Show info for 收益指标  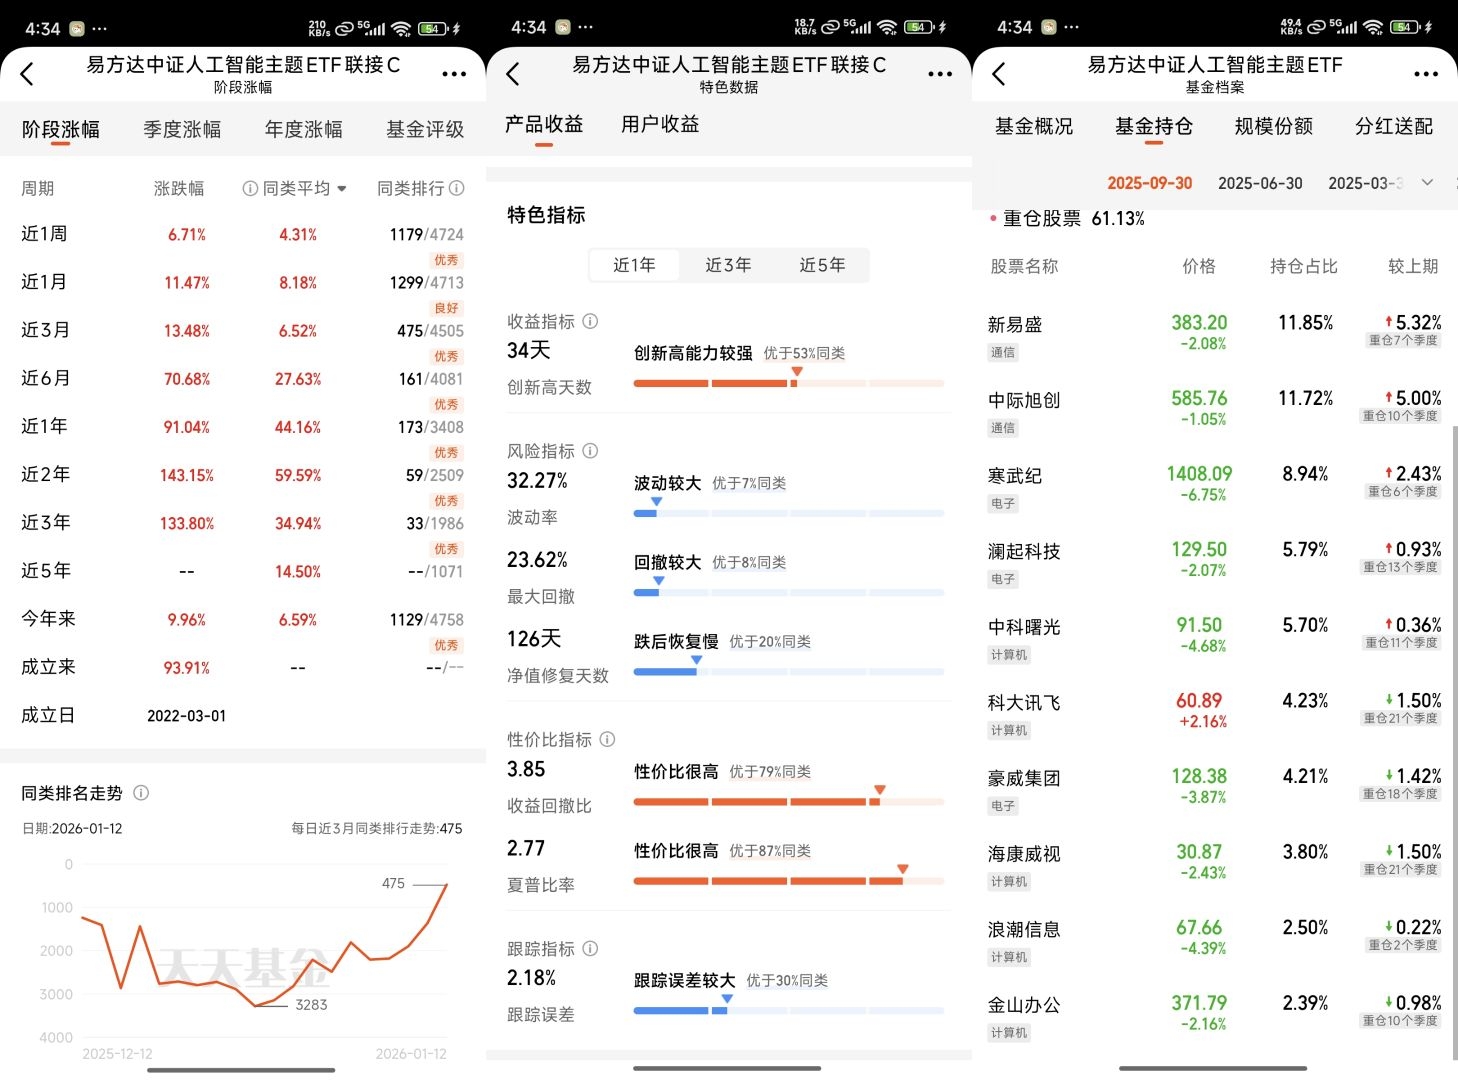point(590,321)
